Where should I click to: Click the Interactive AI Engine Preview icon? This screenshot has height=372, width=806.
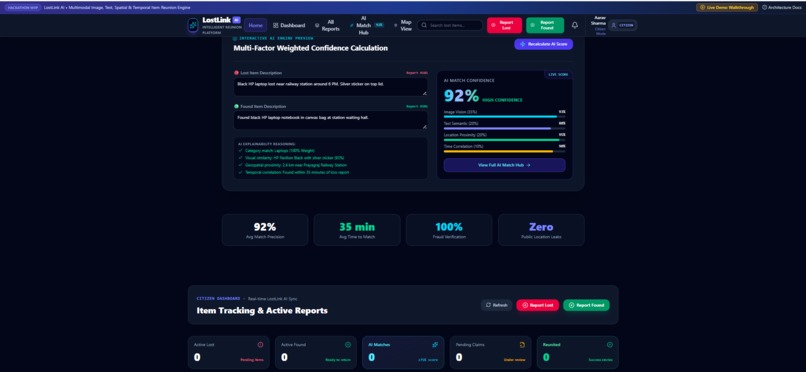[235, 38]
